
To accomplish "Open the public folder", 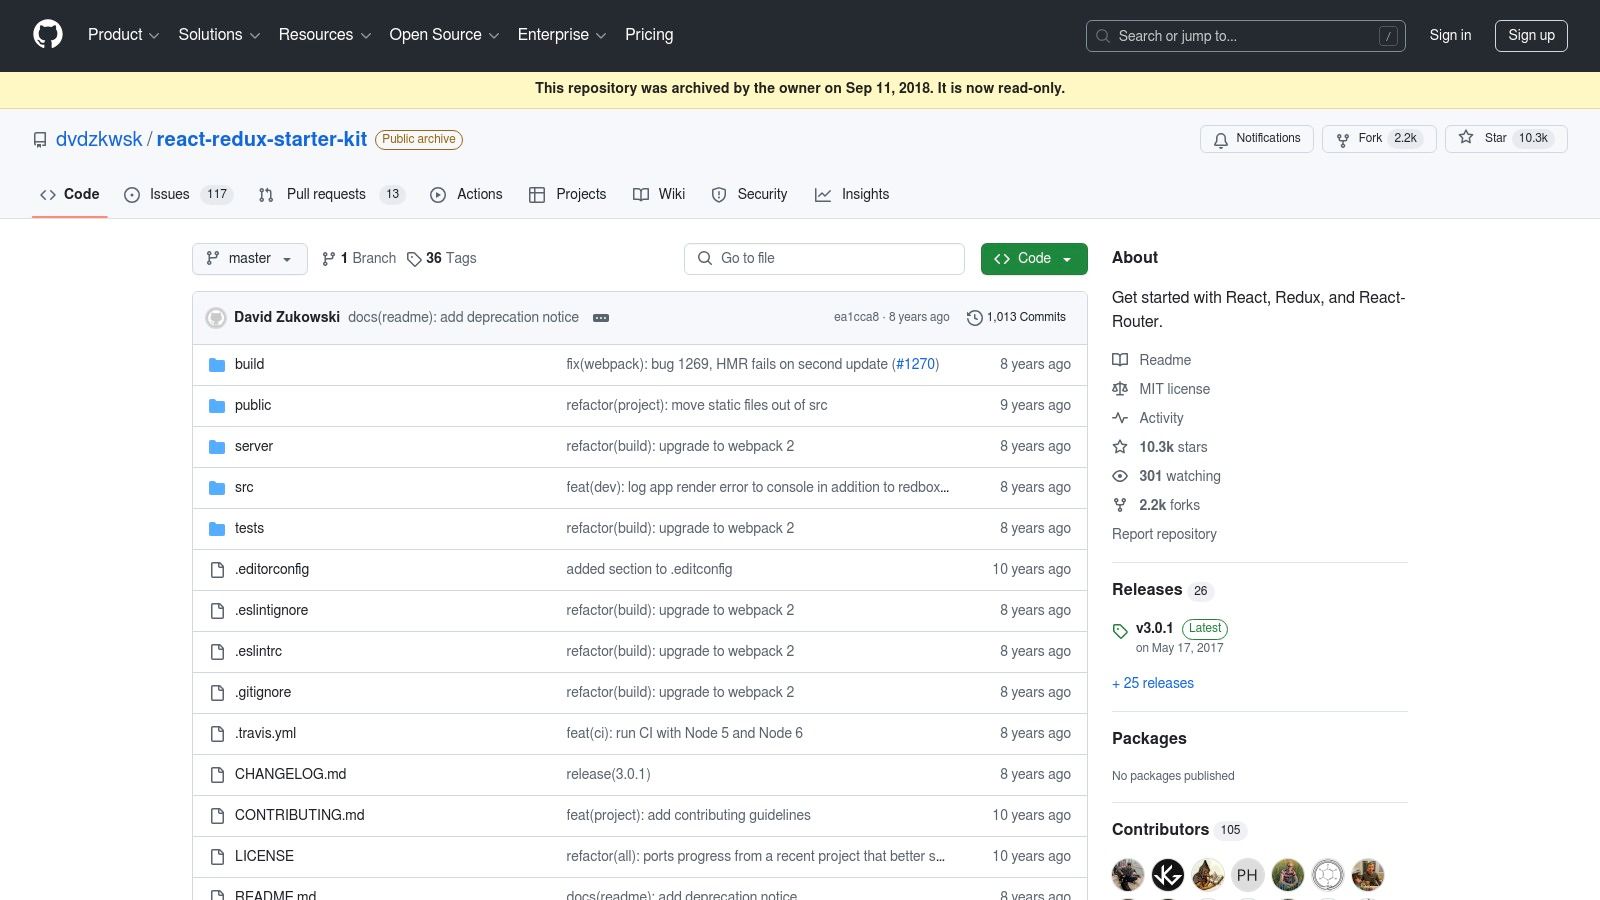I will tap(253, 405).
